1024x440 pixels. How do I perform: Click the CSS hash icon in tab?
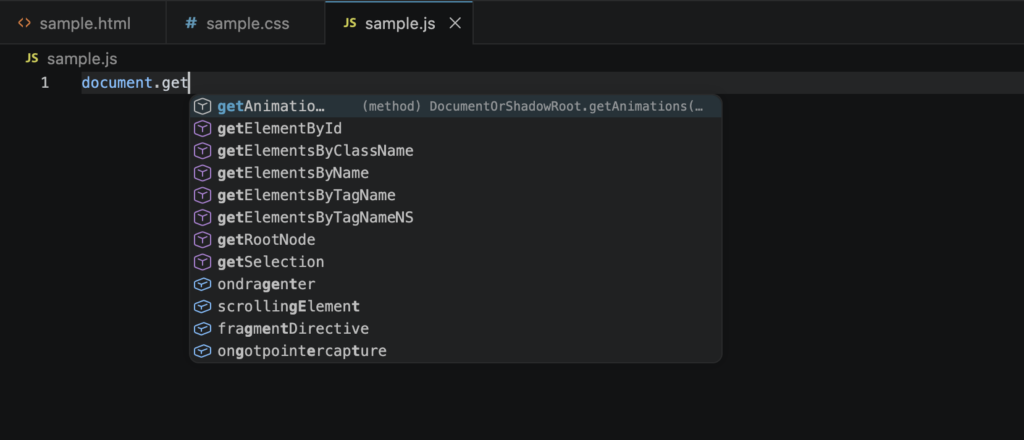coord(191,23)
